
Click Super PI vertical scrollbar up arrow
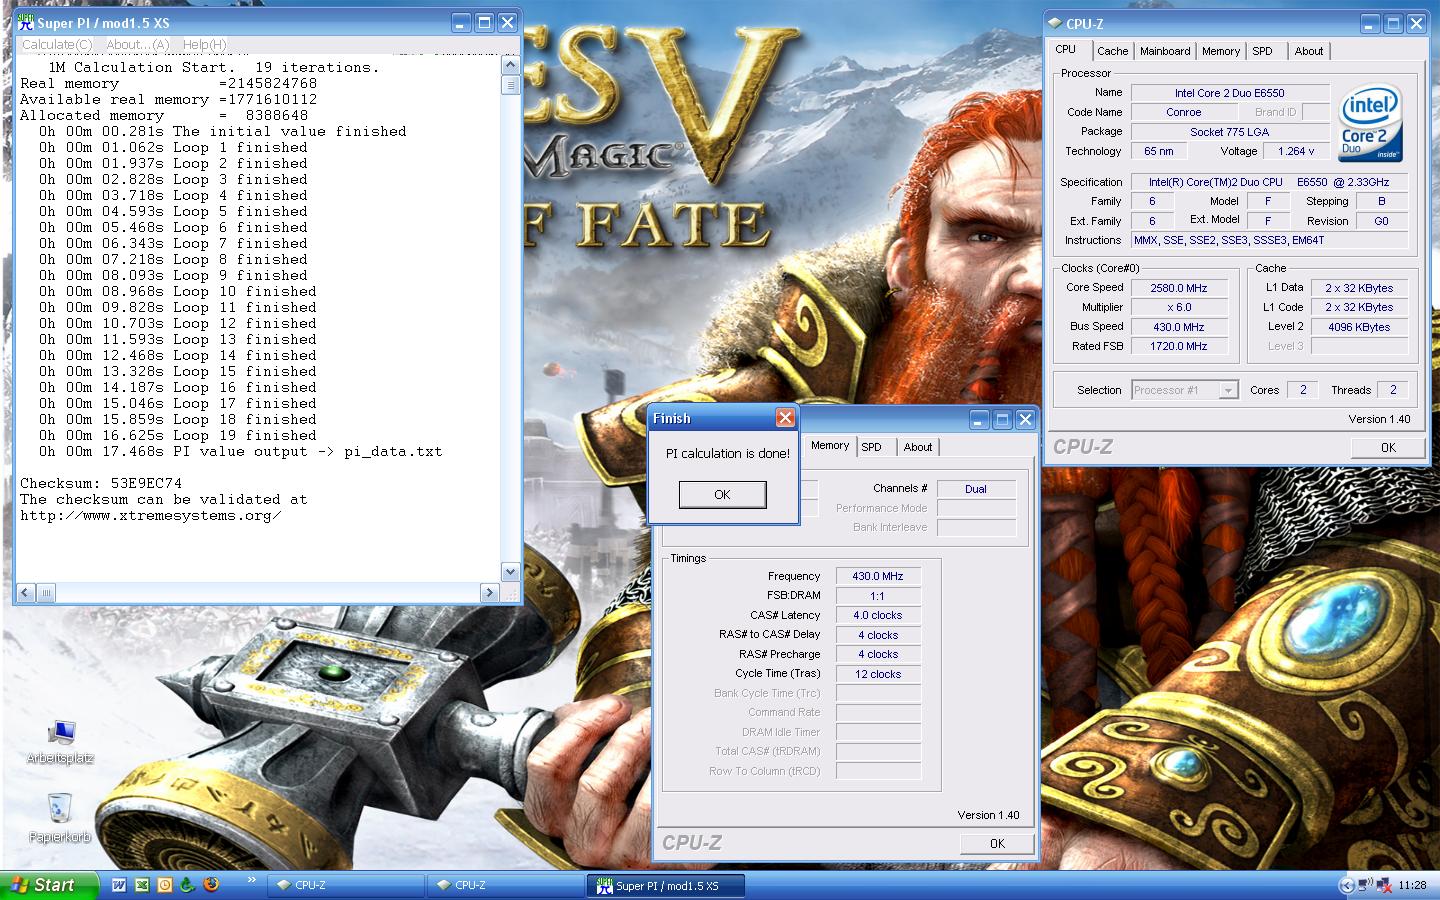pyautogui.click(x=510, y=65)
